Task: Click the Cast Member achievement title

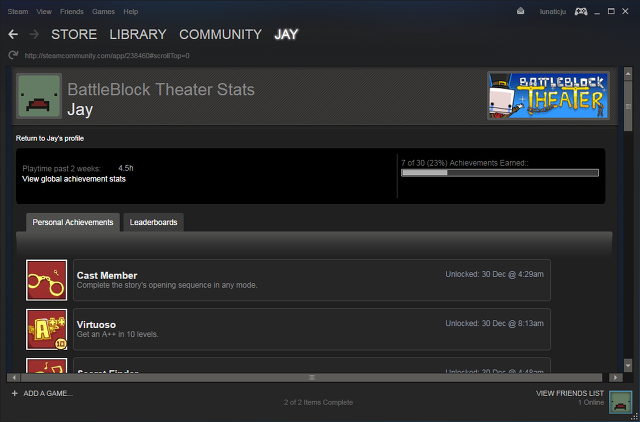Action: [107, 275]
